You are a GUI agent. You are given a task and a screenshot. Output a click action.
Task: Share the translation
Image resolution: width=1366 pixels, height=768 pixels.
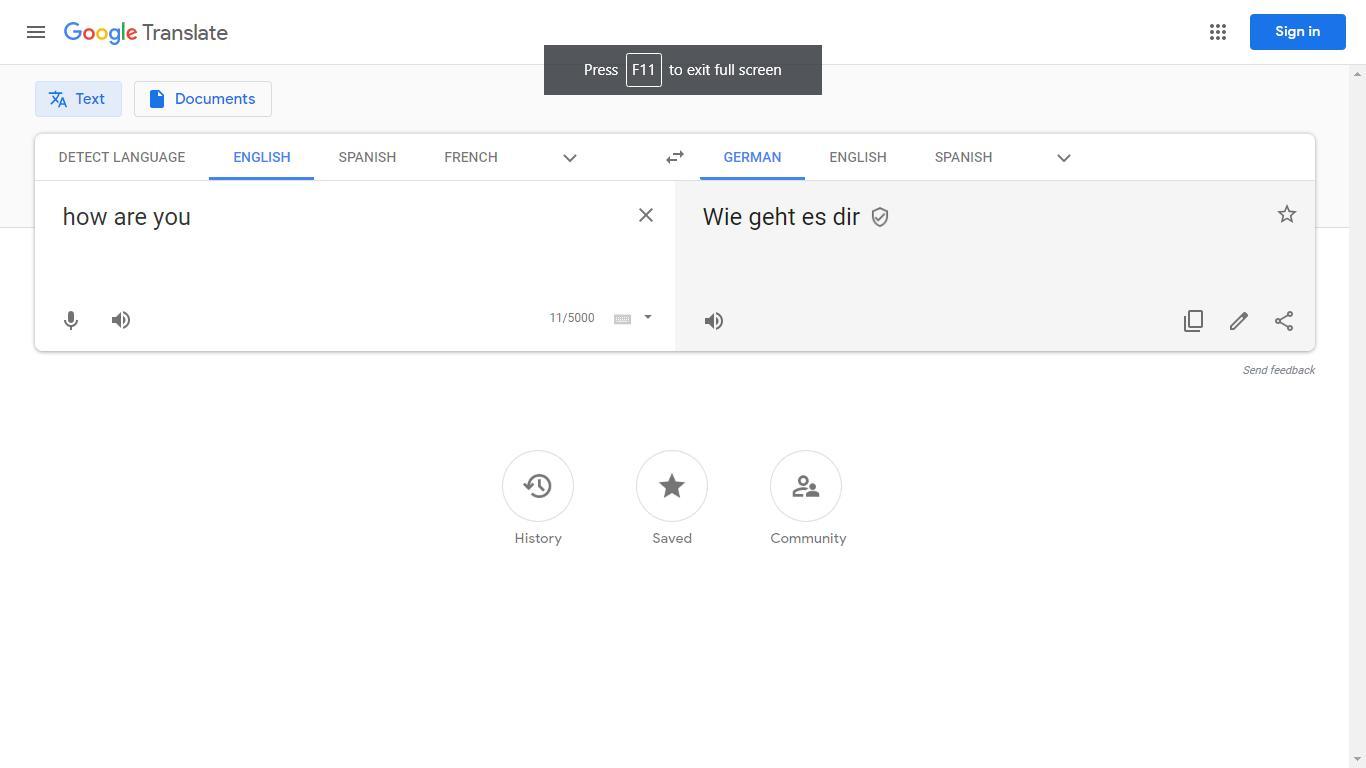point(1284,321)
